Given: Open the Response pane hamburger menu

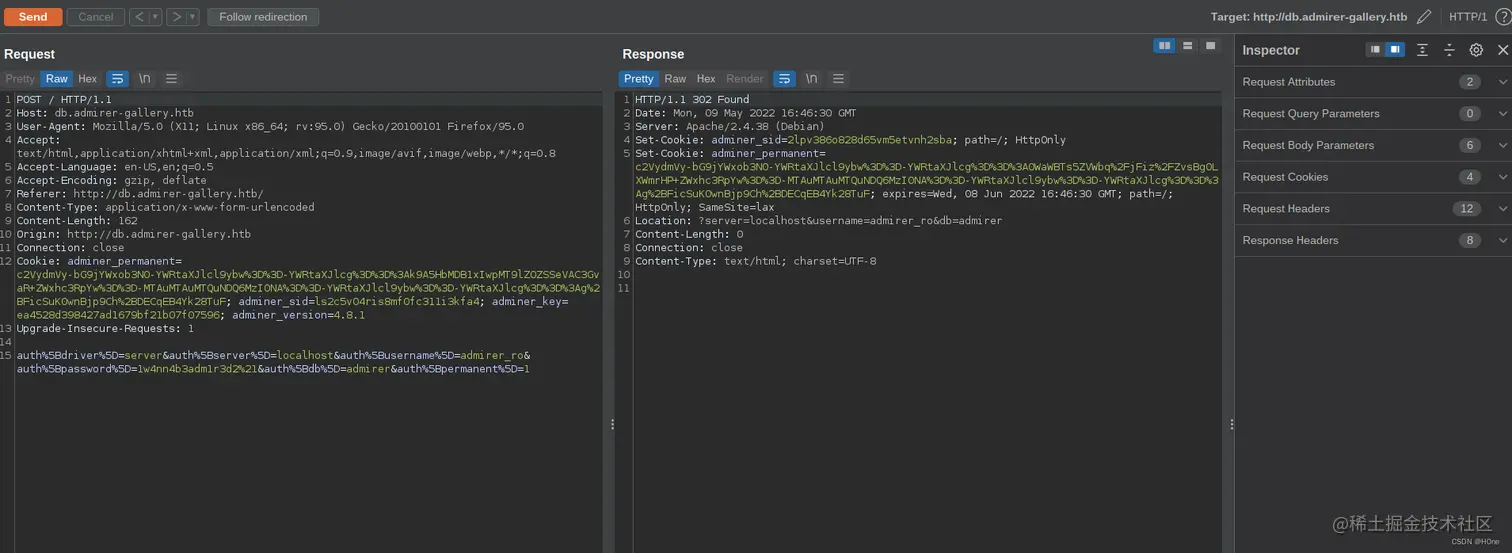Looking at the screenshot, I should (x=839, y=79).
